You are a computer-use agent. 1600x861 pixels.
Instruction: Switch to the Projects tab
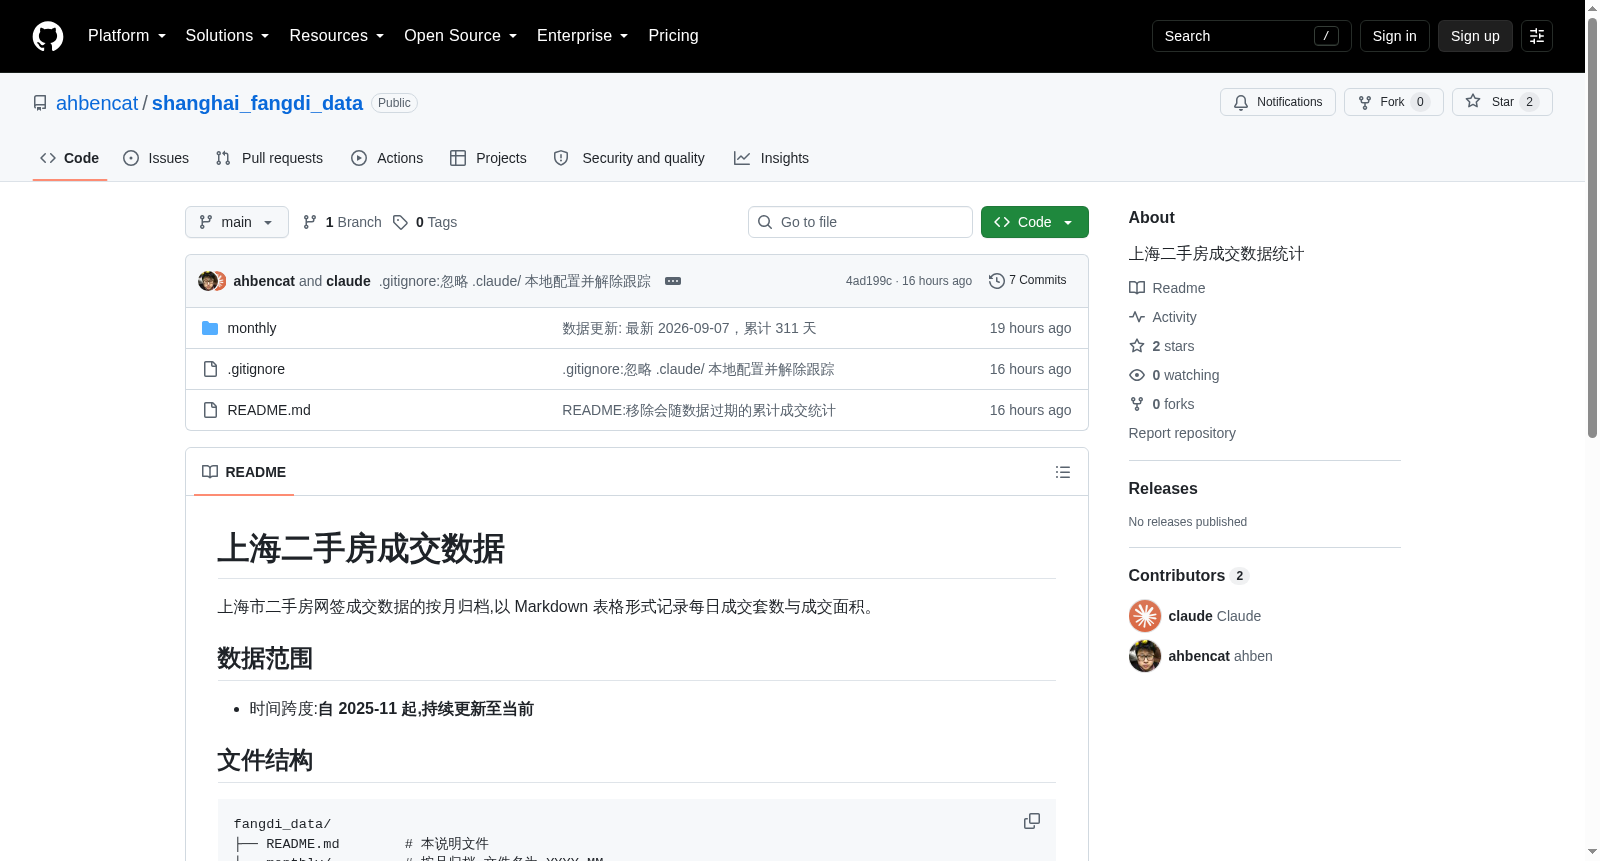pos(488,158)
